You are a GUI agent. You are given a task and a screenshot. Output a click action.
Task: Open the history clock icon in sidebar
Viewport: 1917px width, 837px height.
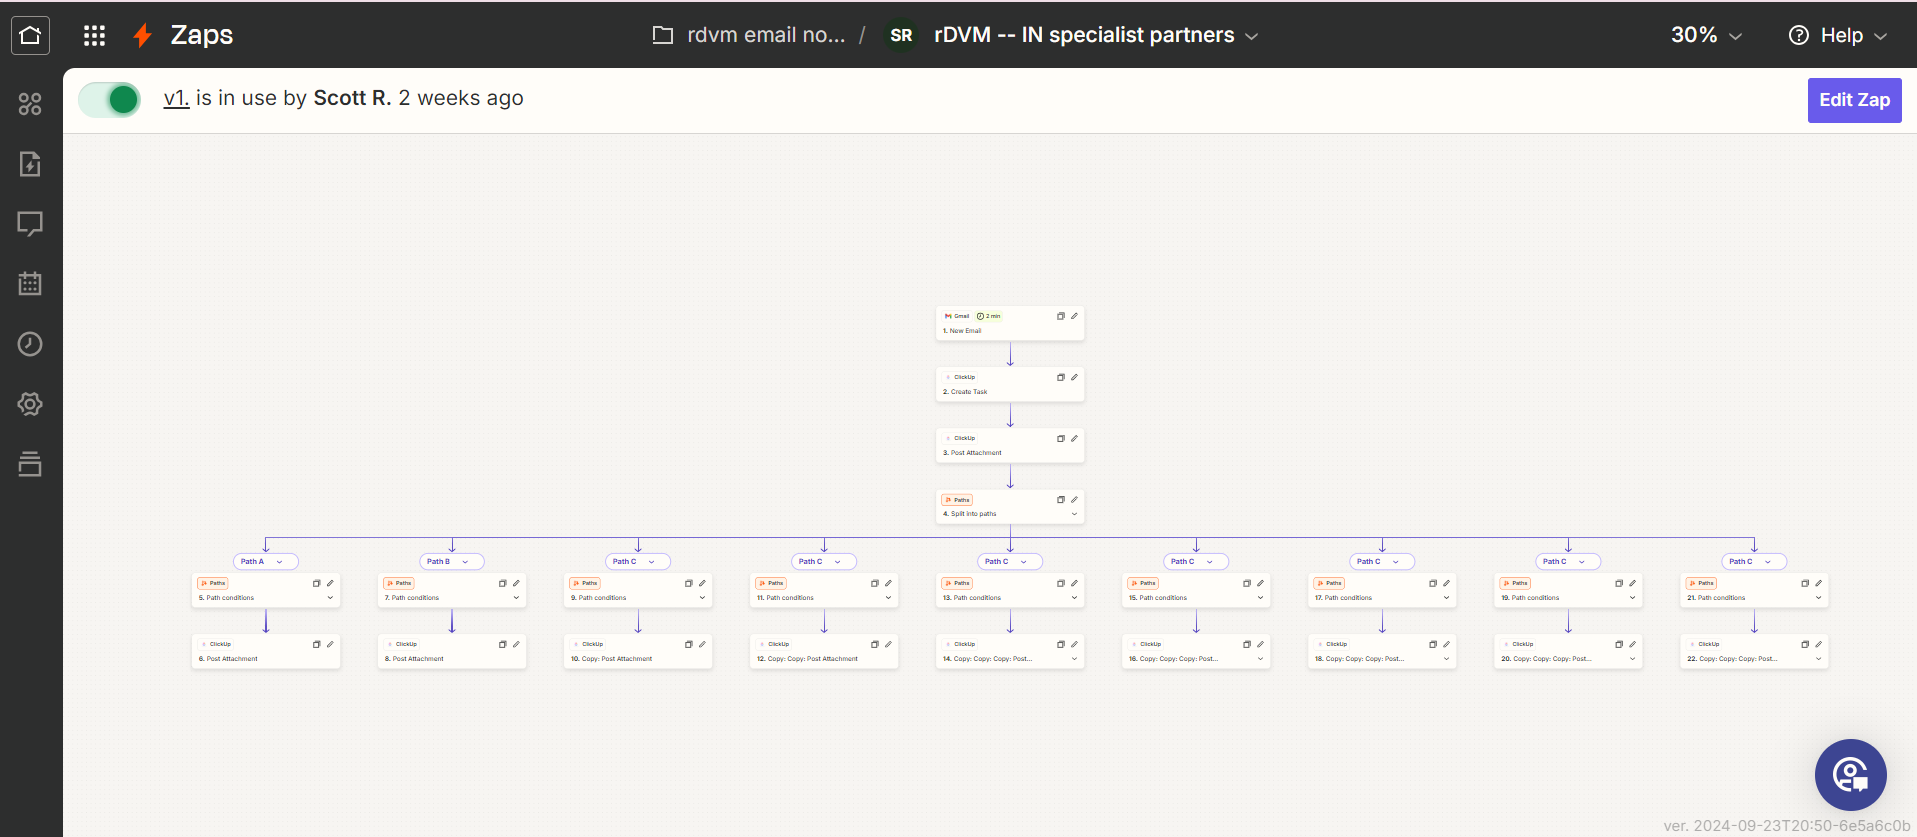point(30,344)
